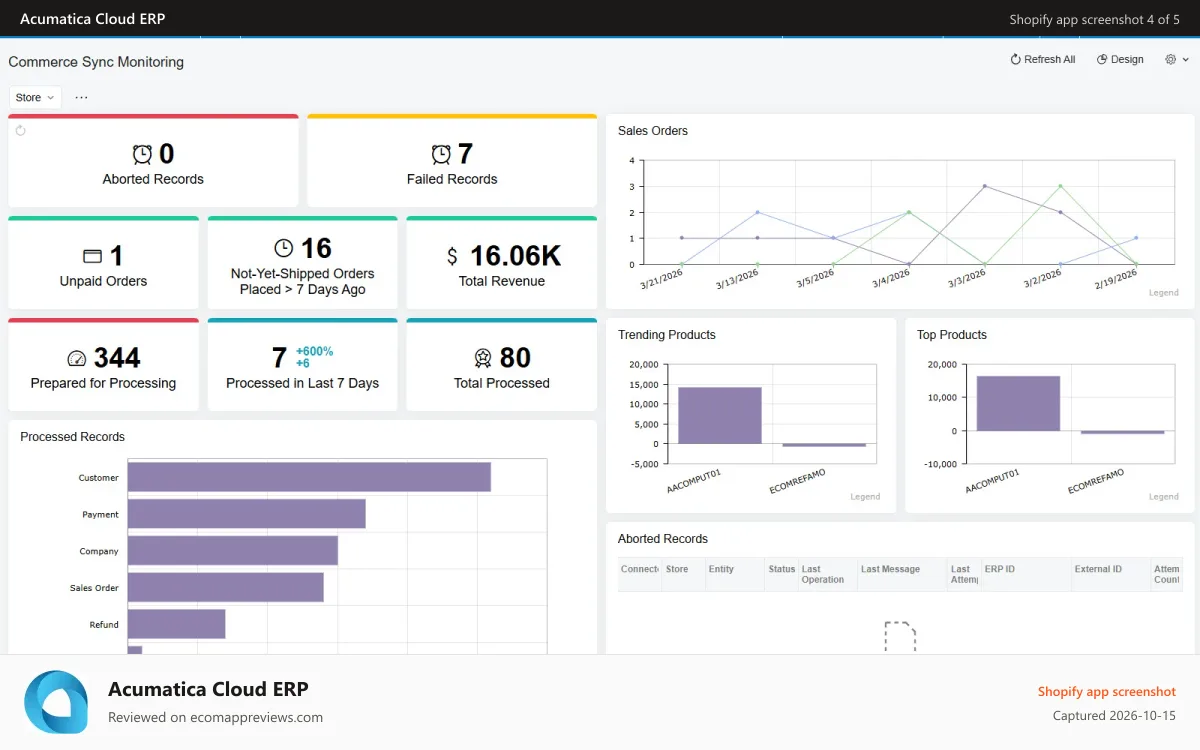The image size is (1200, 750).
Task: Click the Commerce Sync Monitoring title
Action: 96,62
